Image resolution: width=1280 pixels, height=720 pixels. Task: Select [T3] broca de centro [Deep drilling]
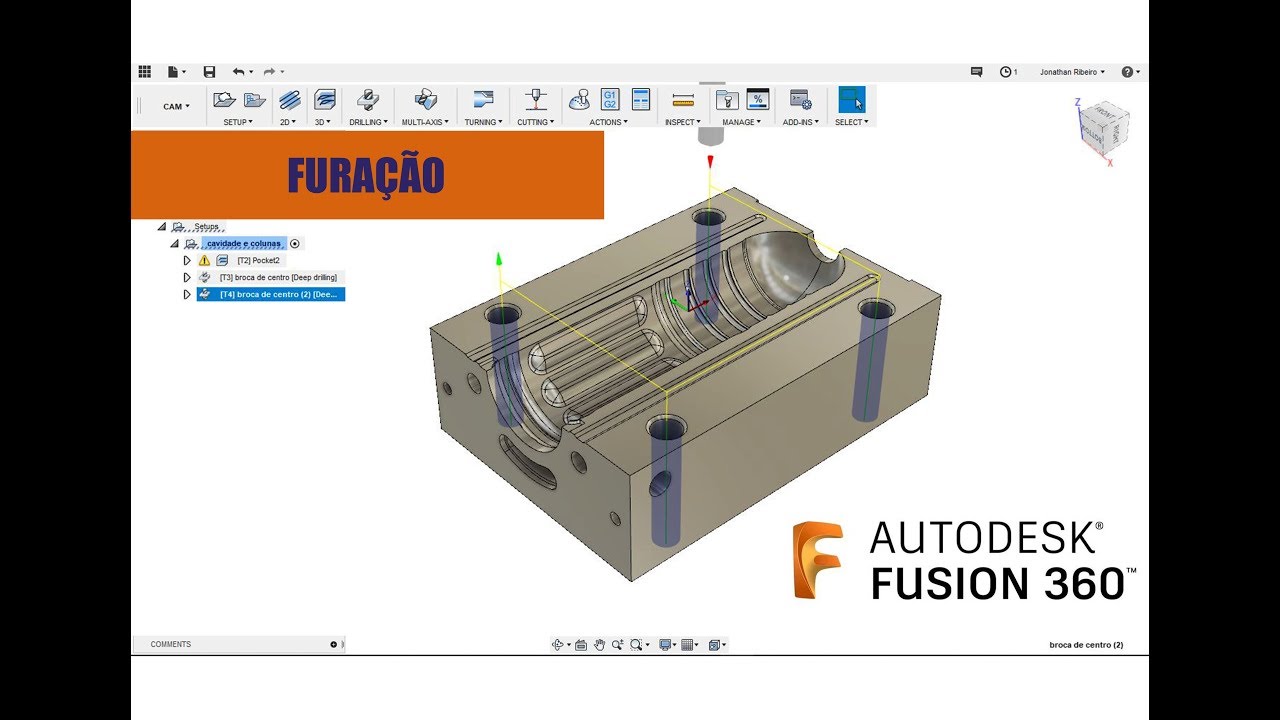click(278, 277)
